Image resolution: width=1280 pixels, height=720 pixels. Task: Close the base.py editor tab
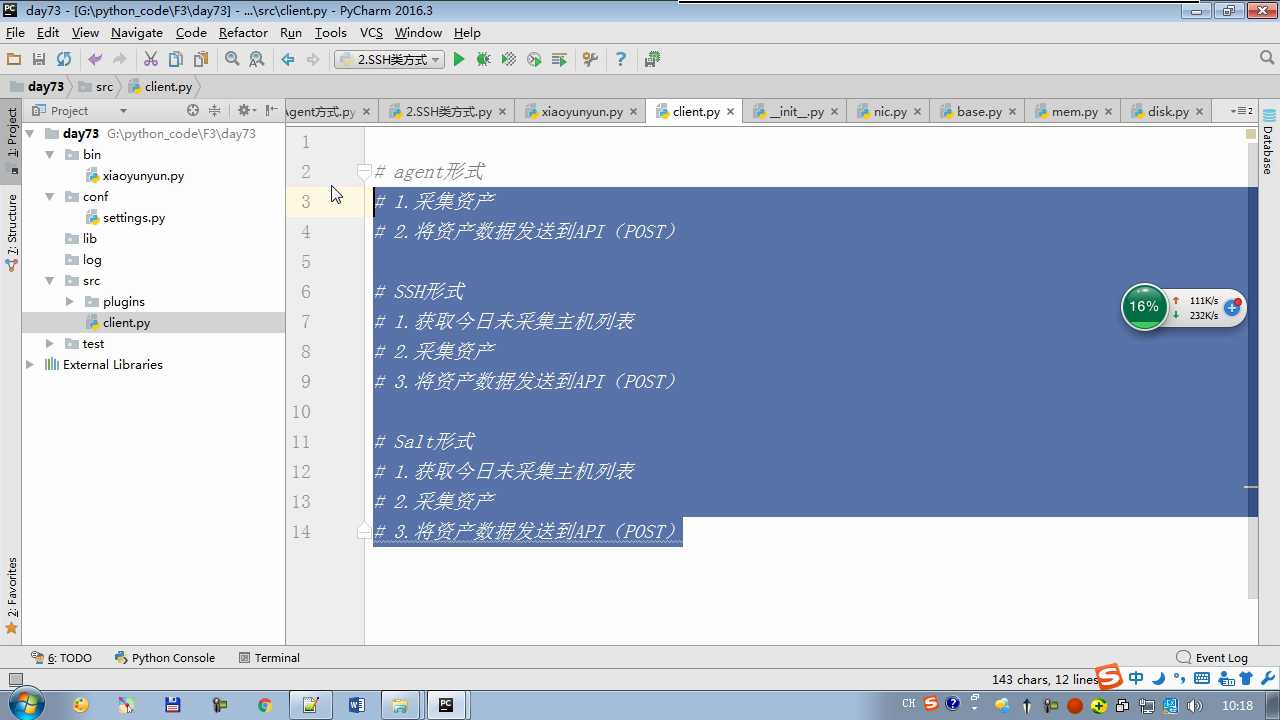[x=1012, y=112]
